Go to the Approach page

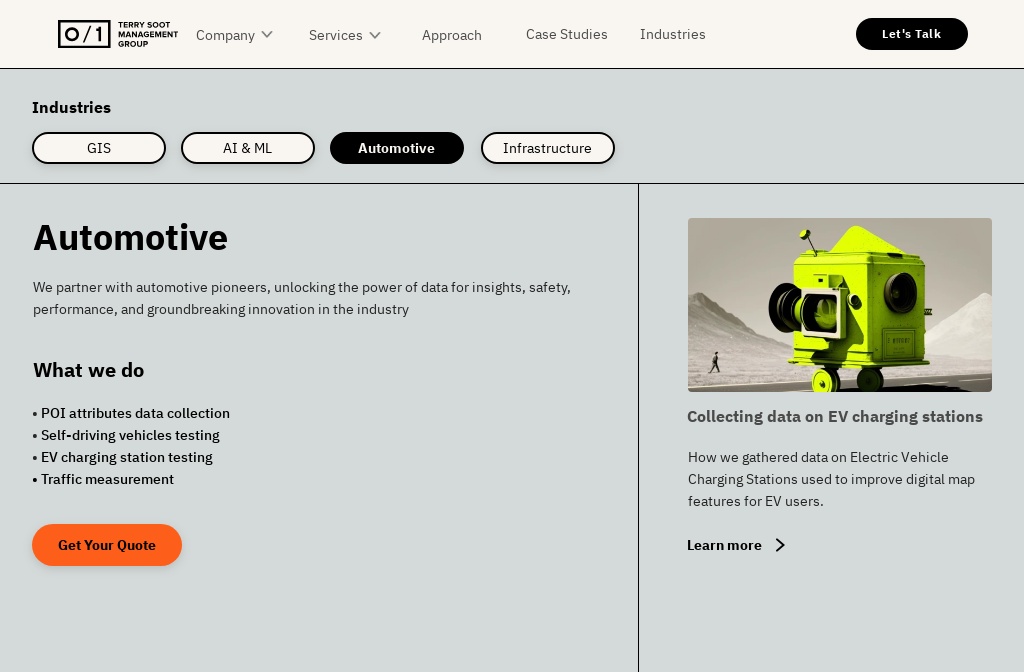coord(451,35)
